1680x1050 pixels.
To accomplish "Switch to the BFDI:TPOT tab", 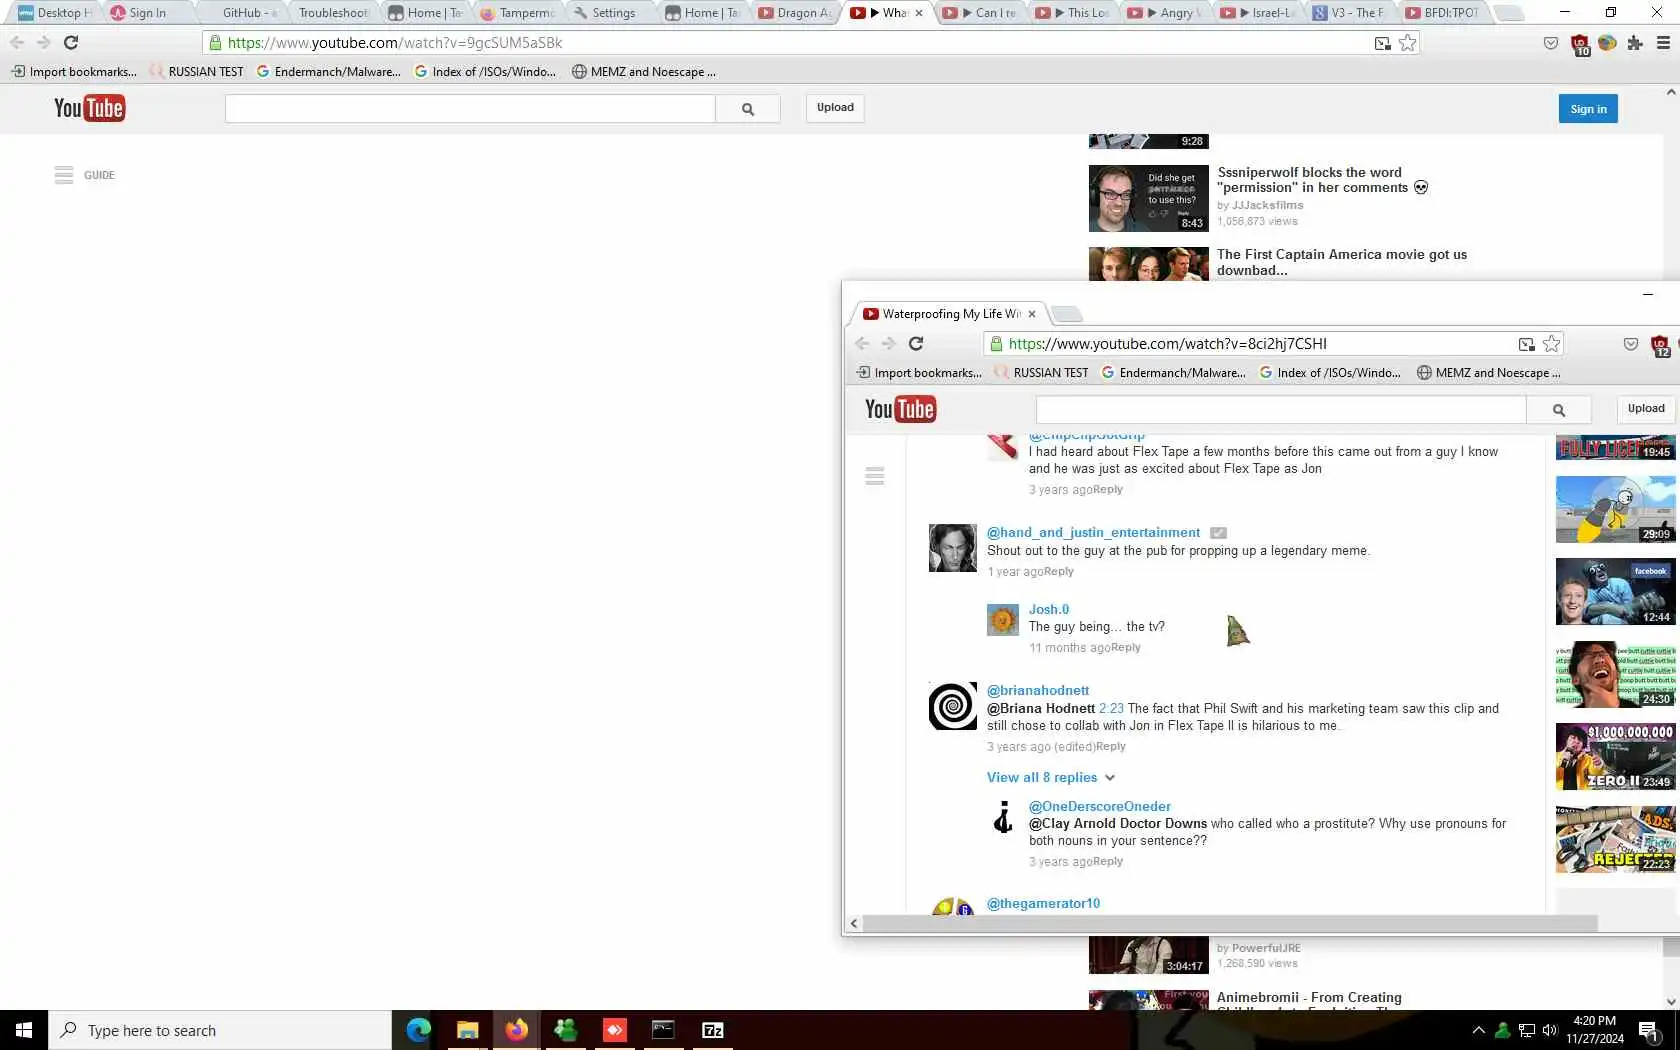I will (x=1442, y=13).
